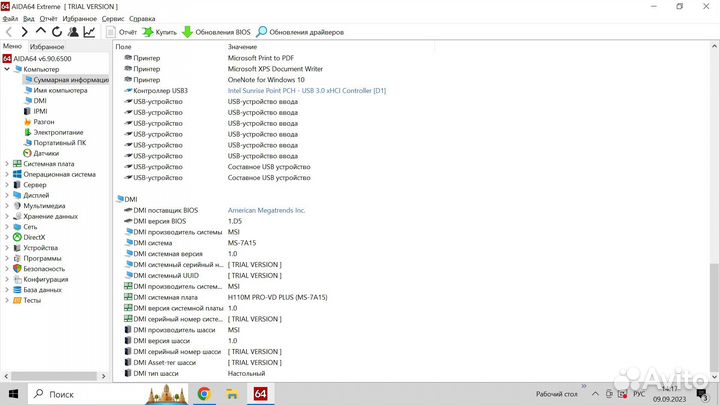Select Безопасность in the tree
This screenshot has height=405, width=720.
click(x=39, y=269)
